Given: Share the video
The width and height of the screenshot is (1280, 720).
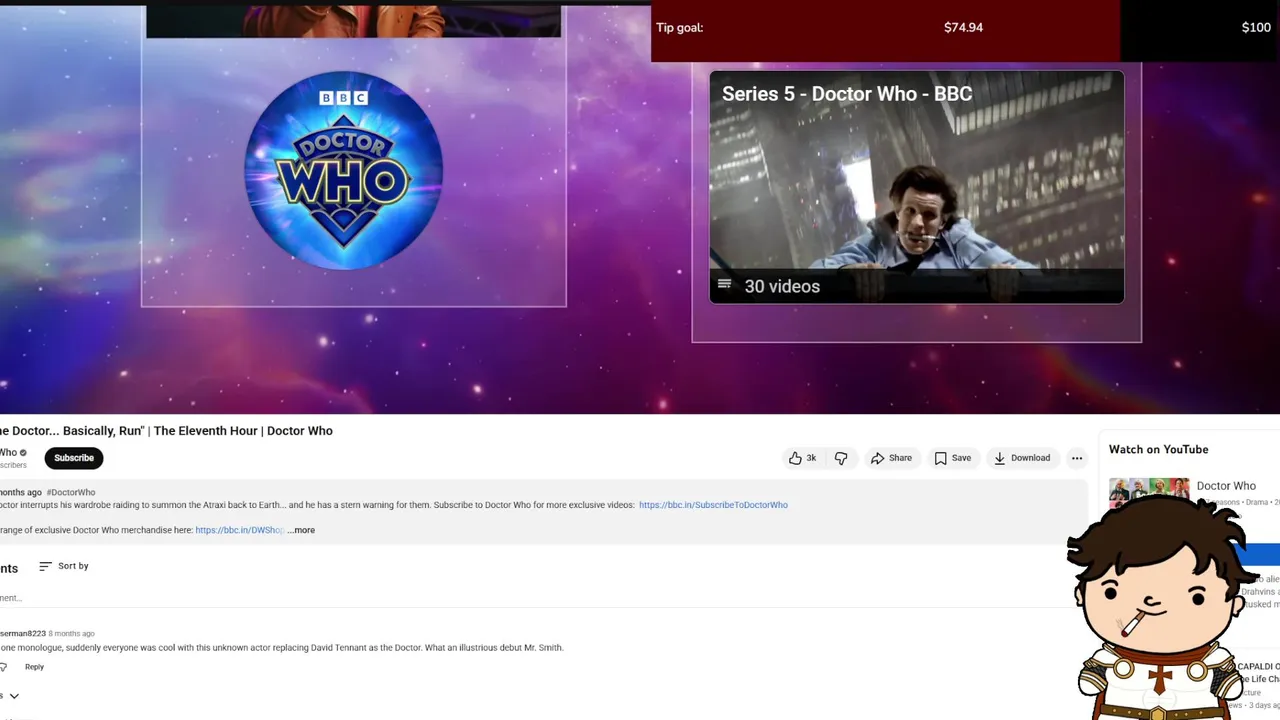Looking at the screenshot, I should click(x=891, y=458).
